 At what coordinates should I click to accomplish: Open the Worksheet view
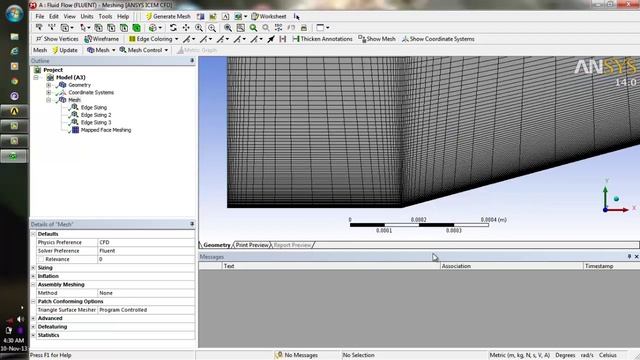click(x=269, y=16)
